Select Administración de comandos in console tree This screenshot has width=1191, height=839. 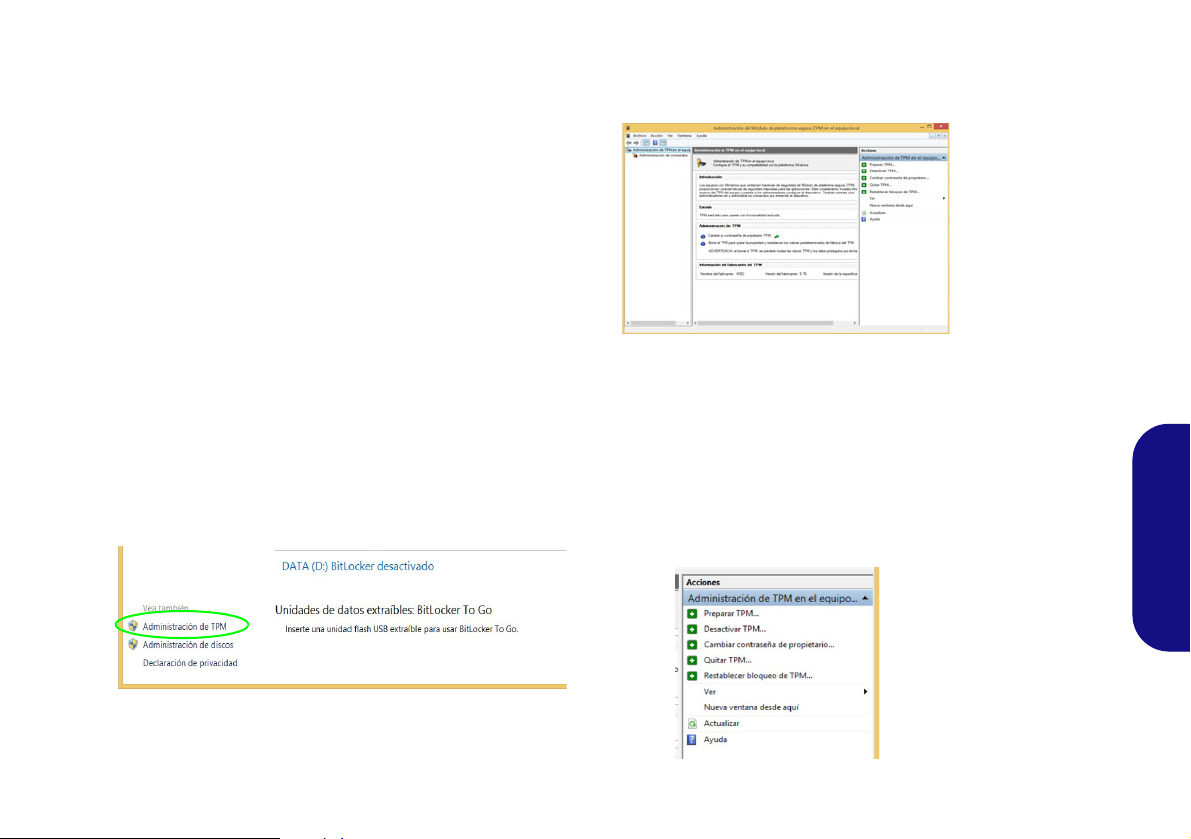coord(662,155)
